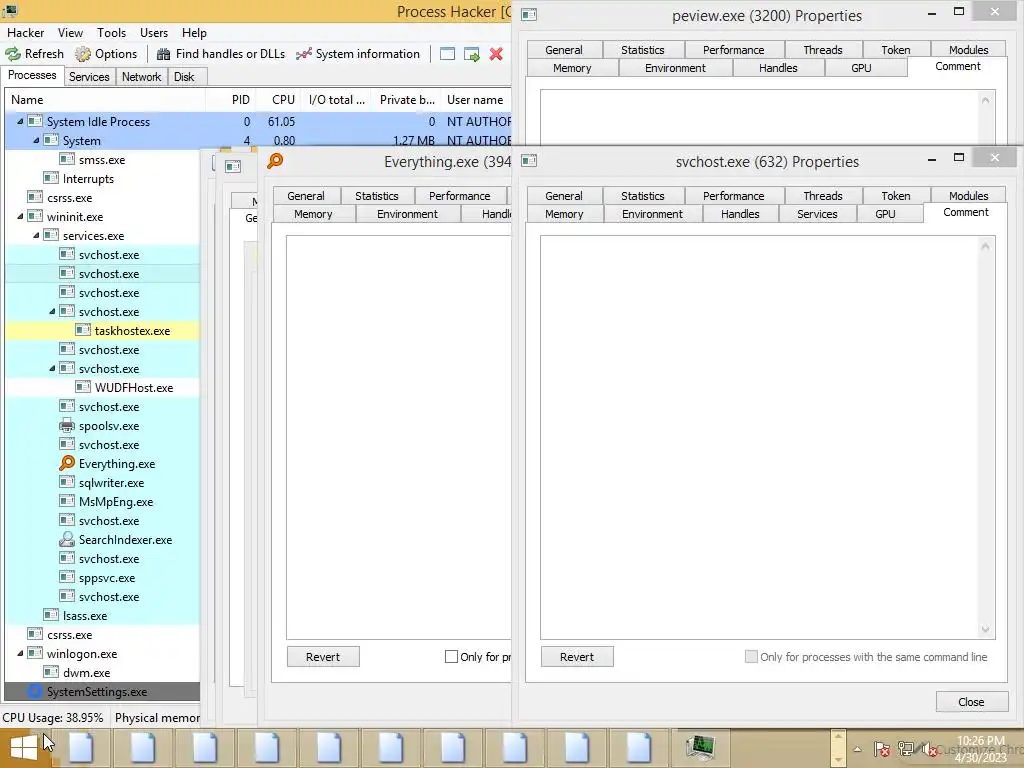The width and height of the screenshot is (1024, 768).
Task: Click comment text area in svchost.exe Properties
Action: 767,437
